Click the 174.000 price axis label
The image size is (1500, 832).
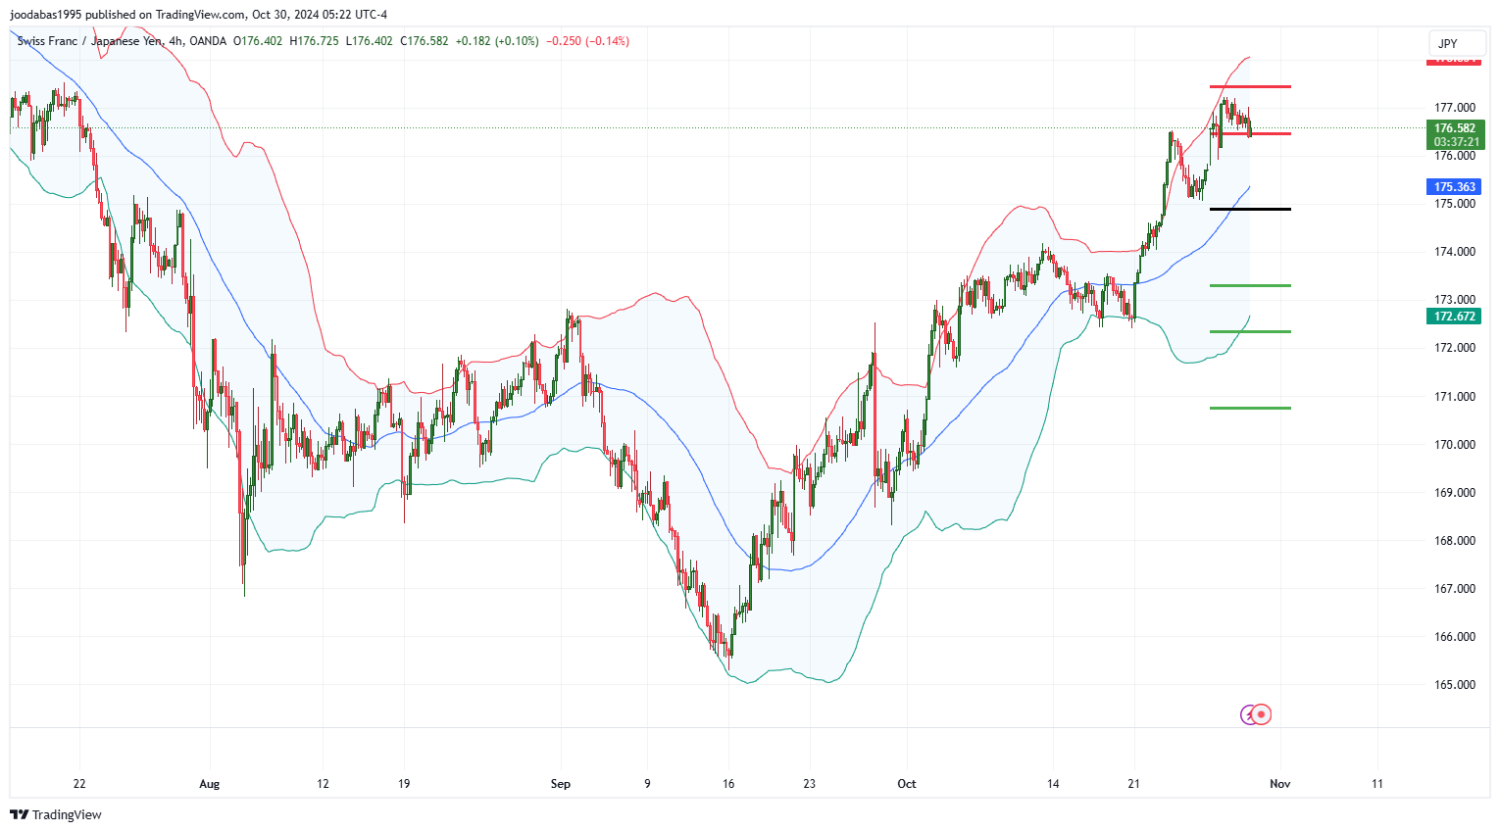(x=1455, y=251)
